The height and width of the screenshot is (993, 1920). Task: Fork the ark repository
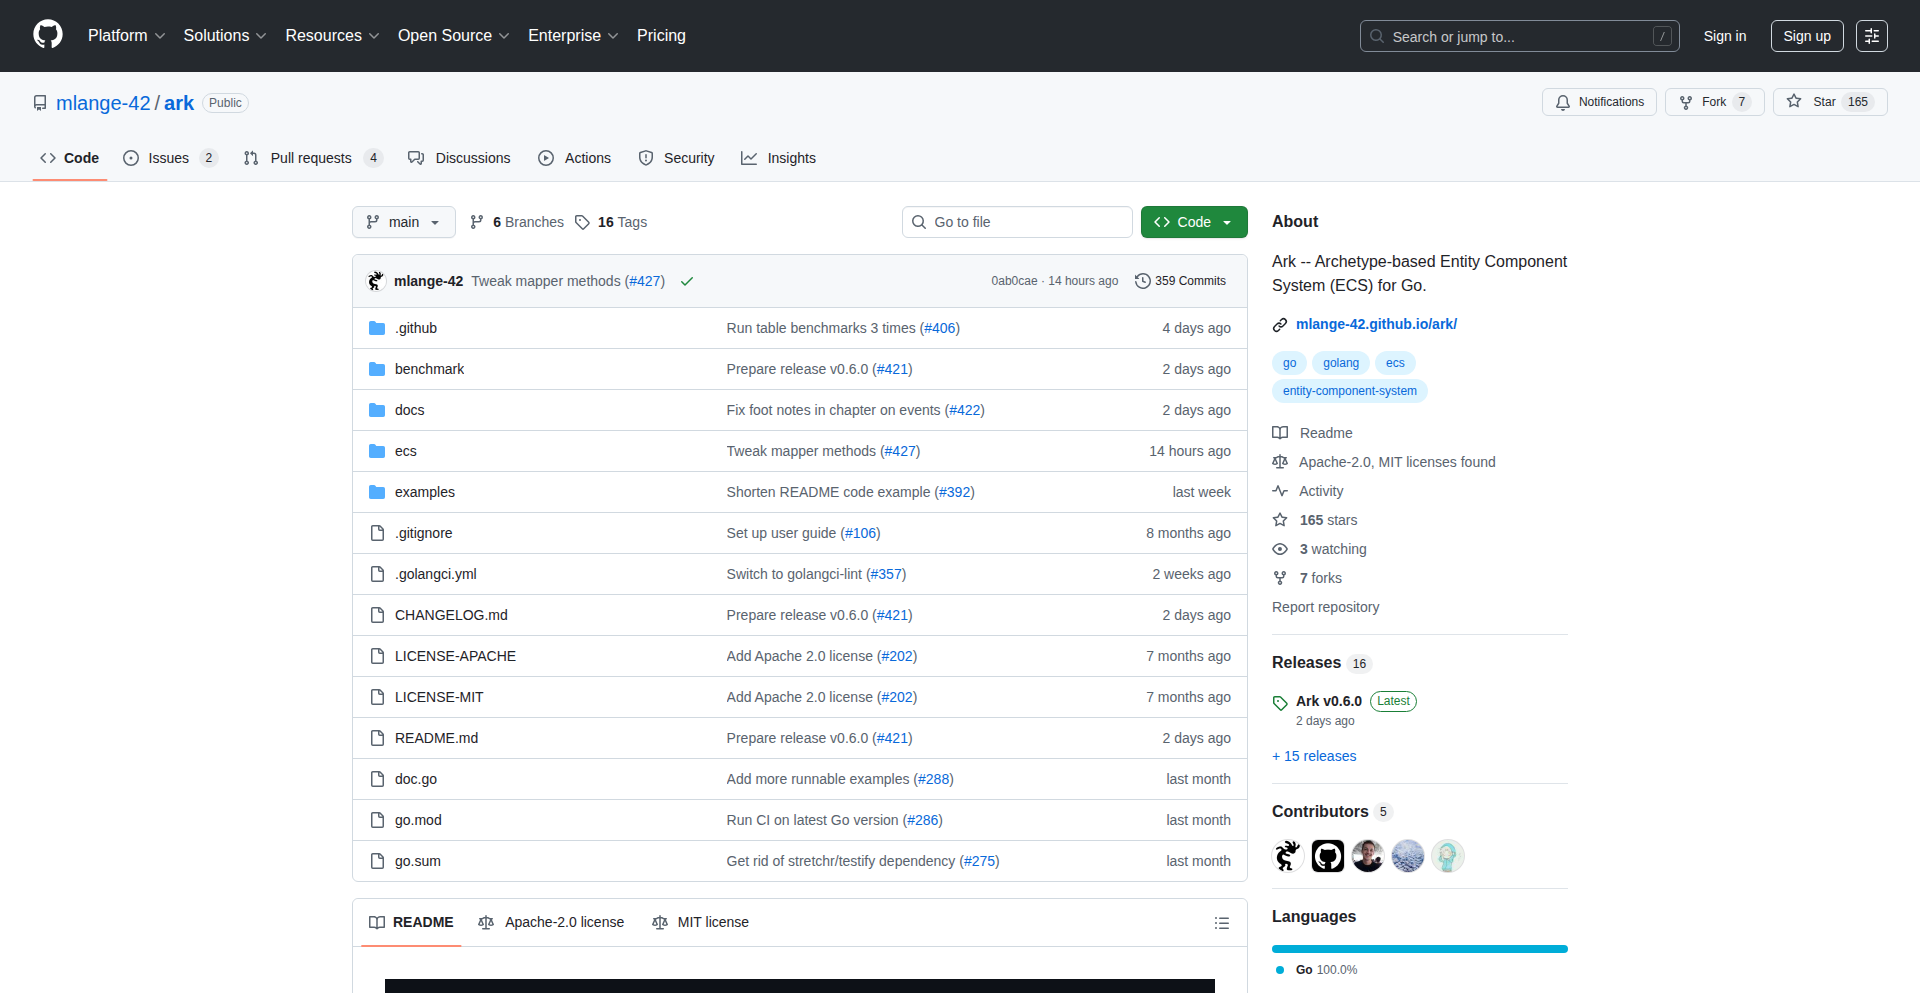pos(1714,102)
